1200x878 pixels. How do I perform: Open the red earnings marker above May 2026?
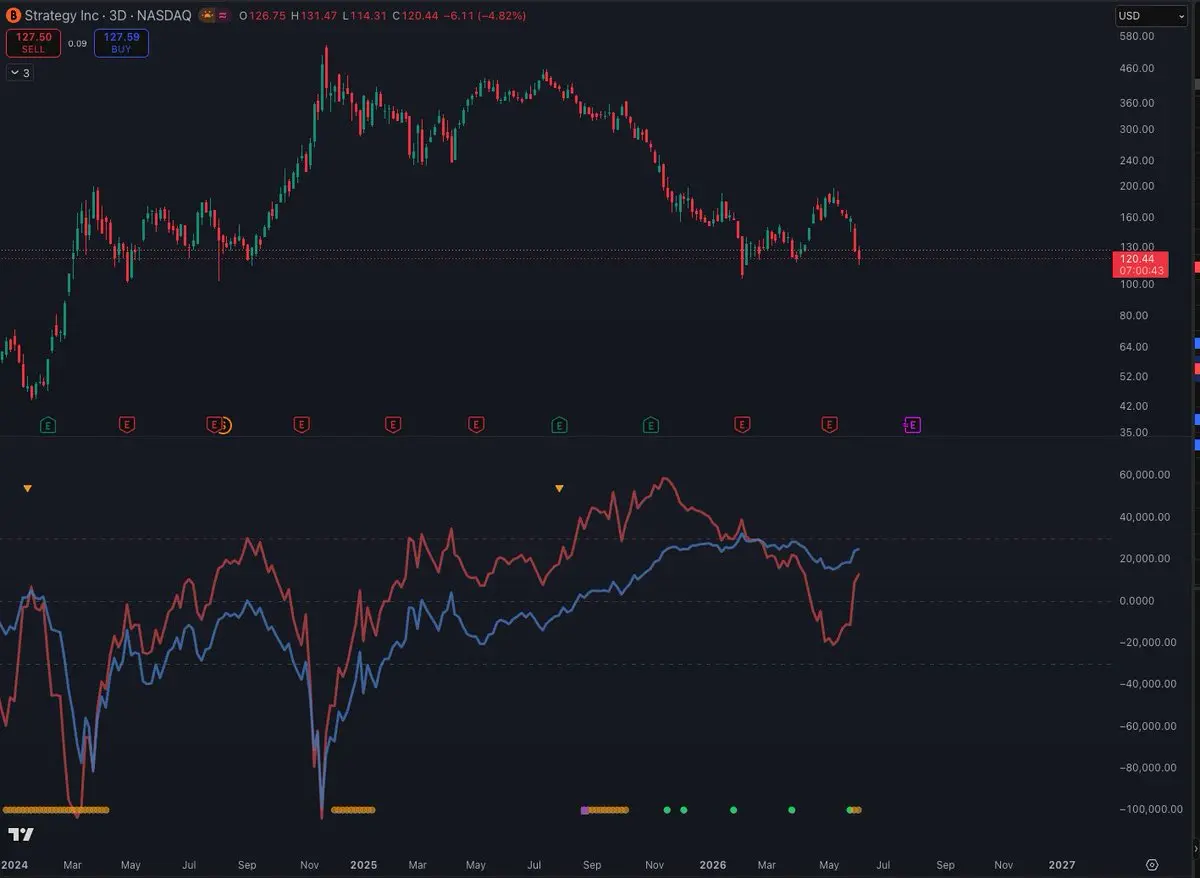(829, 425)
